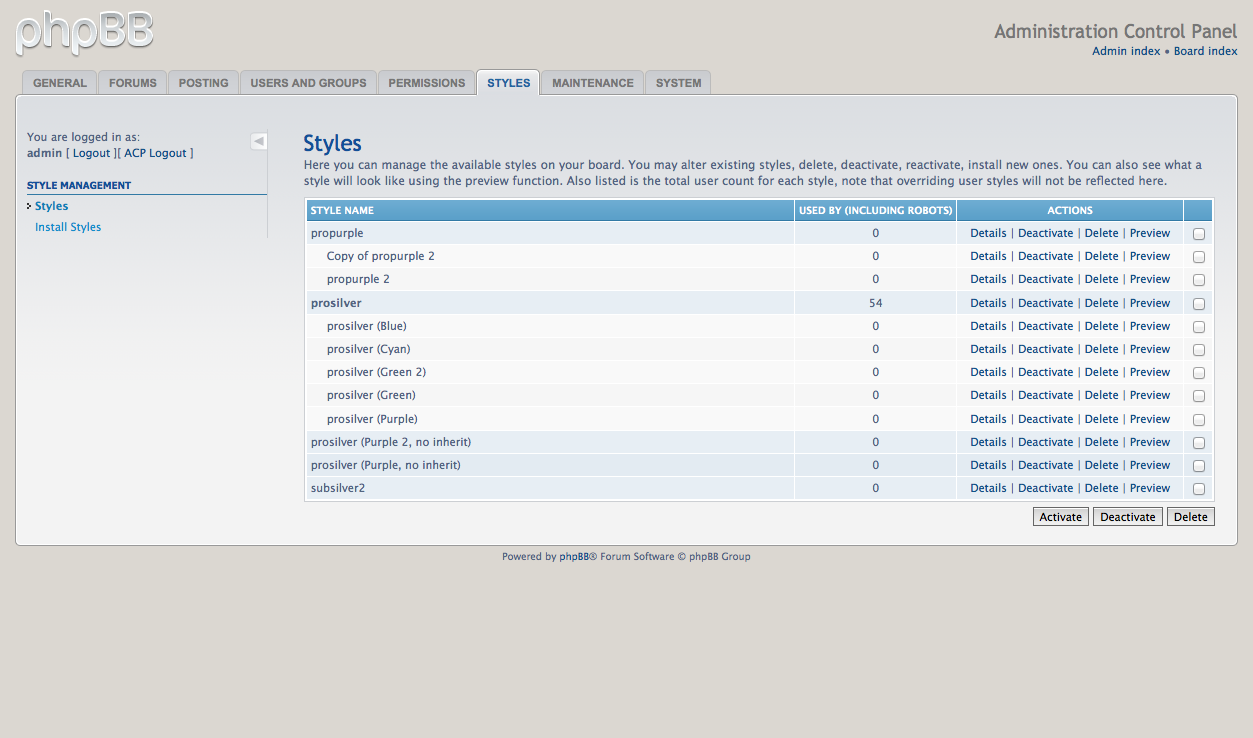Collapse the sidebar with the arrow toggle
Screen dimensions: 1253x738
tap(259, 141)
